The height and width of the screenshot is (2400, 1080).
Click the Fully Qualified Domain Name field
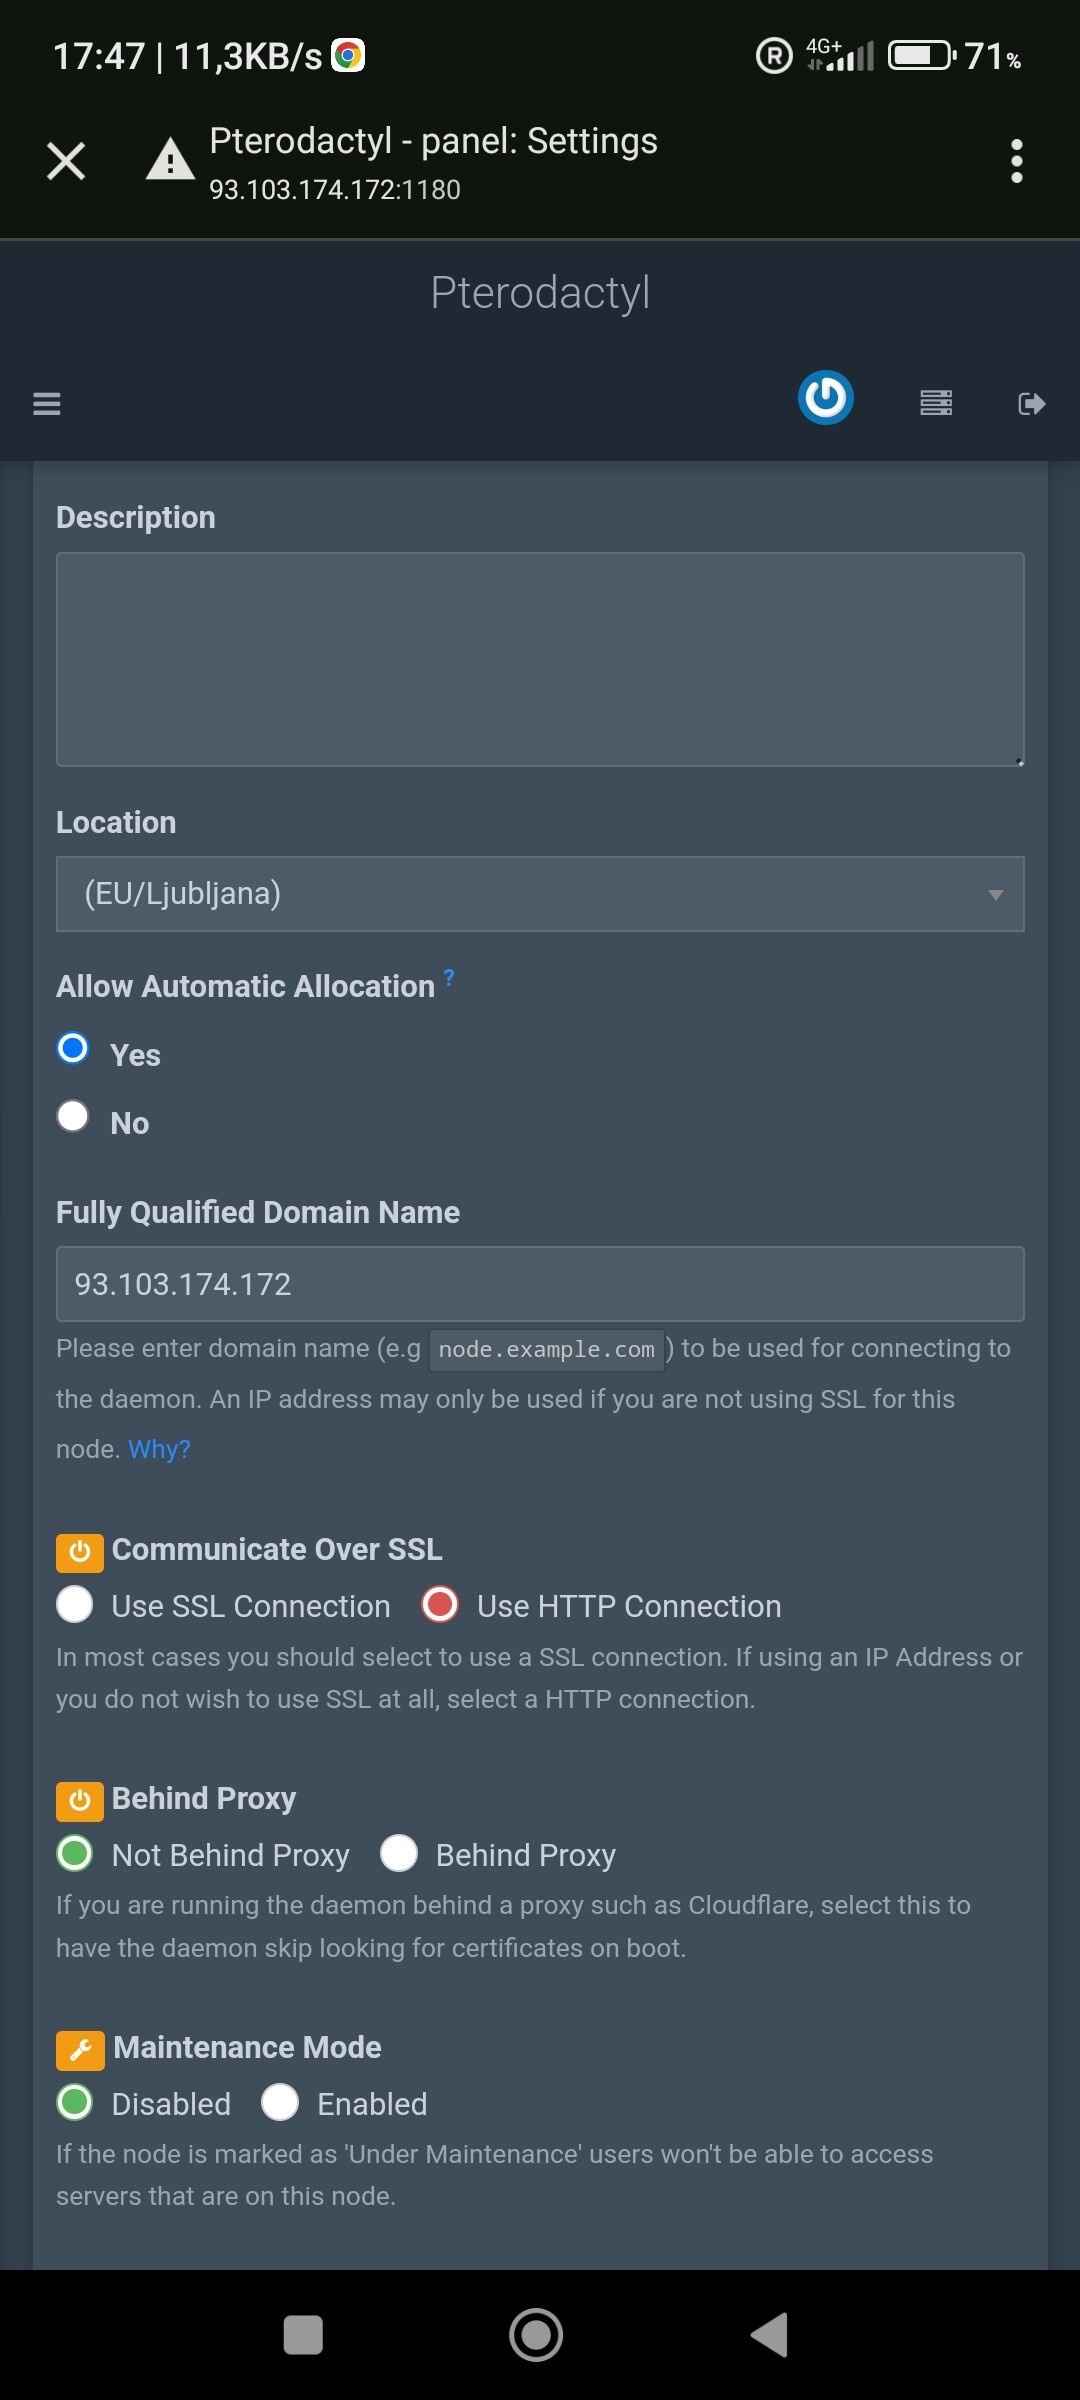click(x=540, y=1284)
